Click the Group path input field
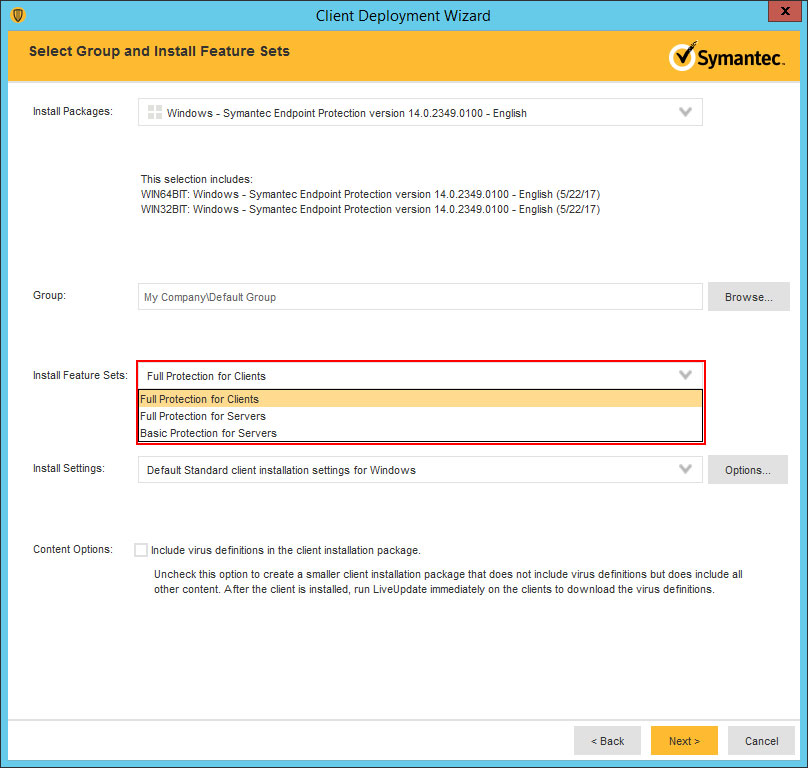This screenshot has height=768, width=808. pyautogui.click(x=420, y=296)
